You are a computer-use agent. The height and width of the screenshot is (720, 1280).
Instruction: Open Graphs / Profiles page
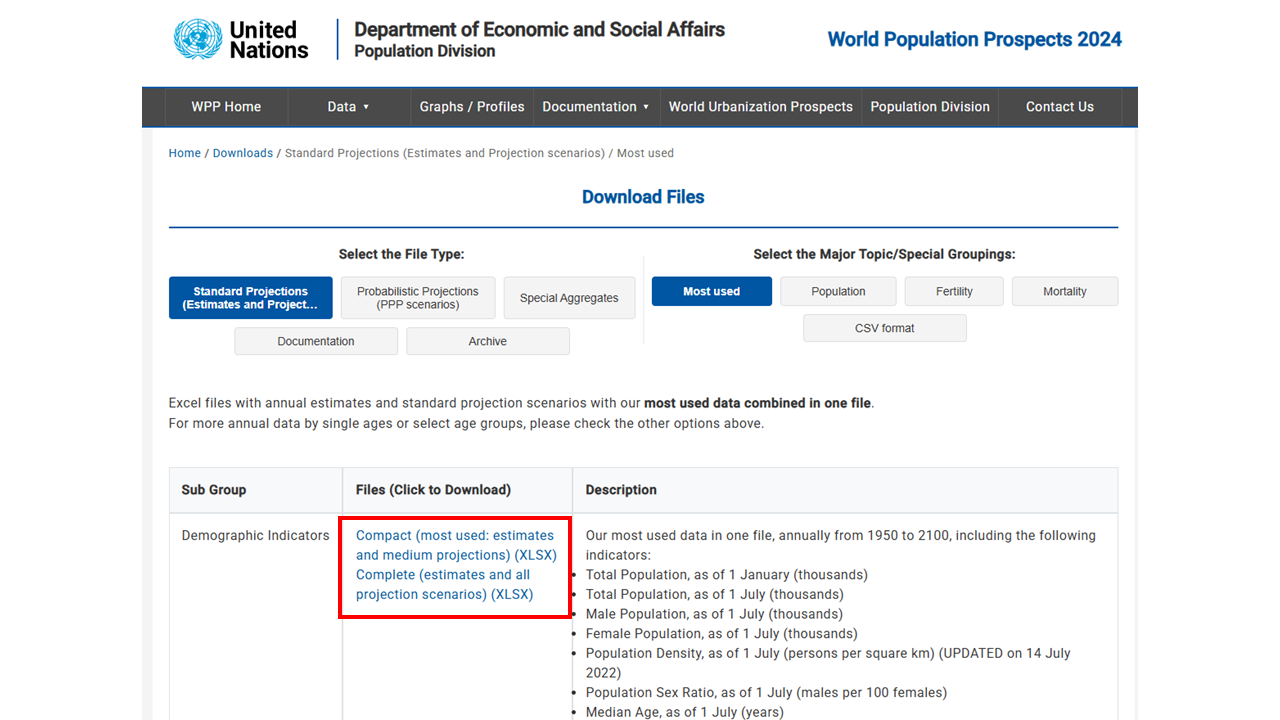pyautogui.click(x=472, y=107)
